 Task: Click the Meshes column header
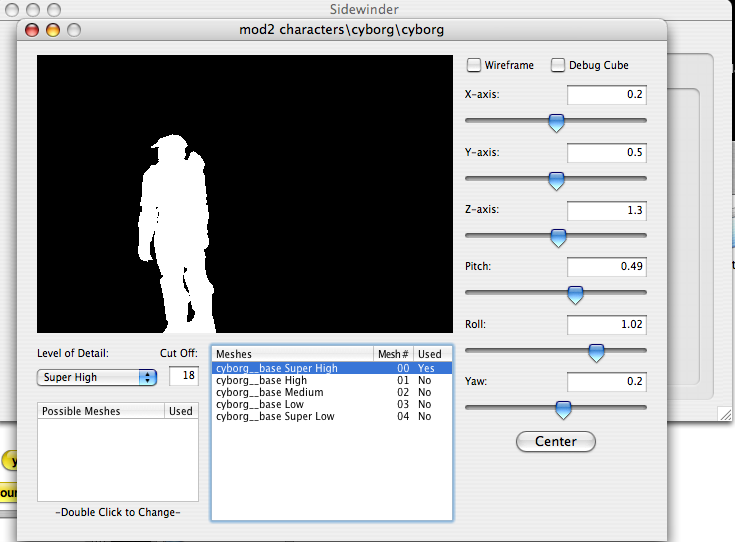(293, 354)
